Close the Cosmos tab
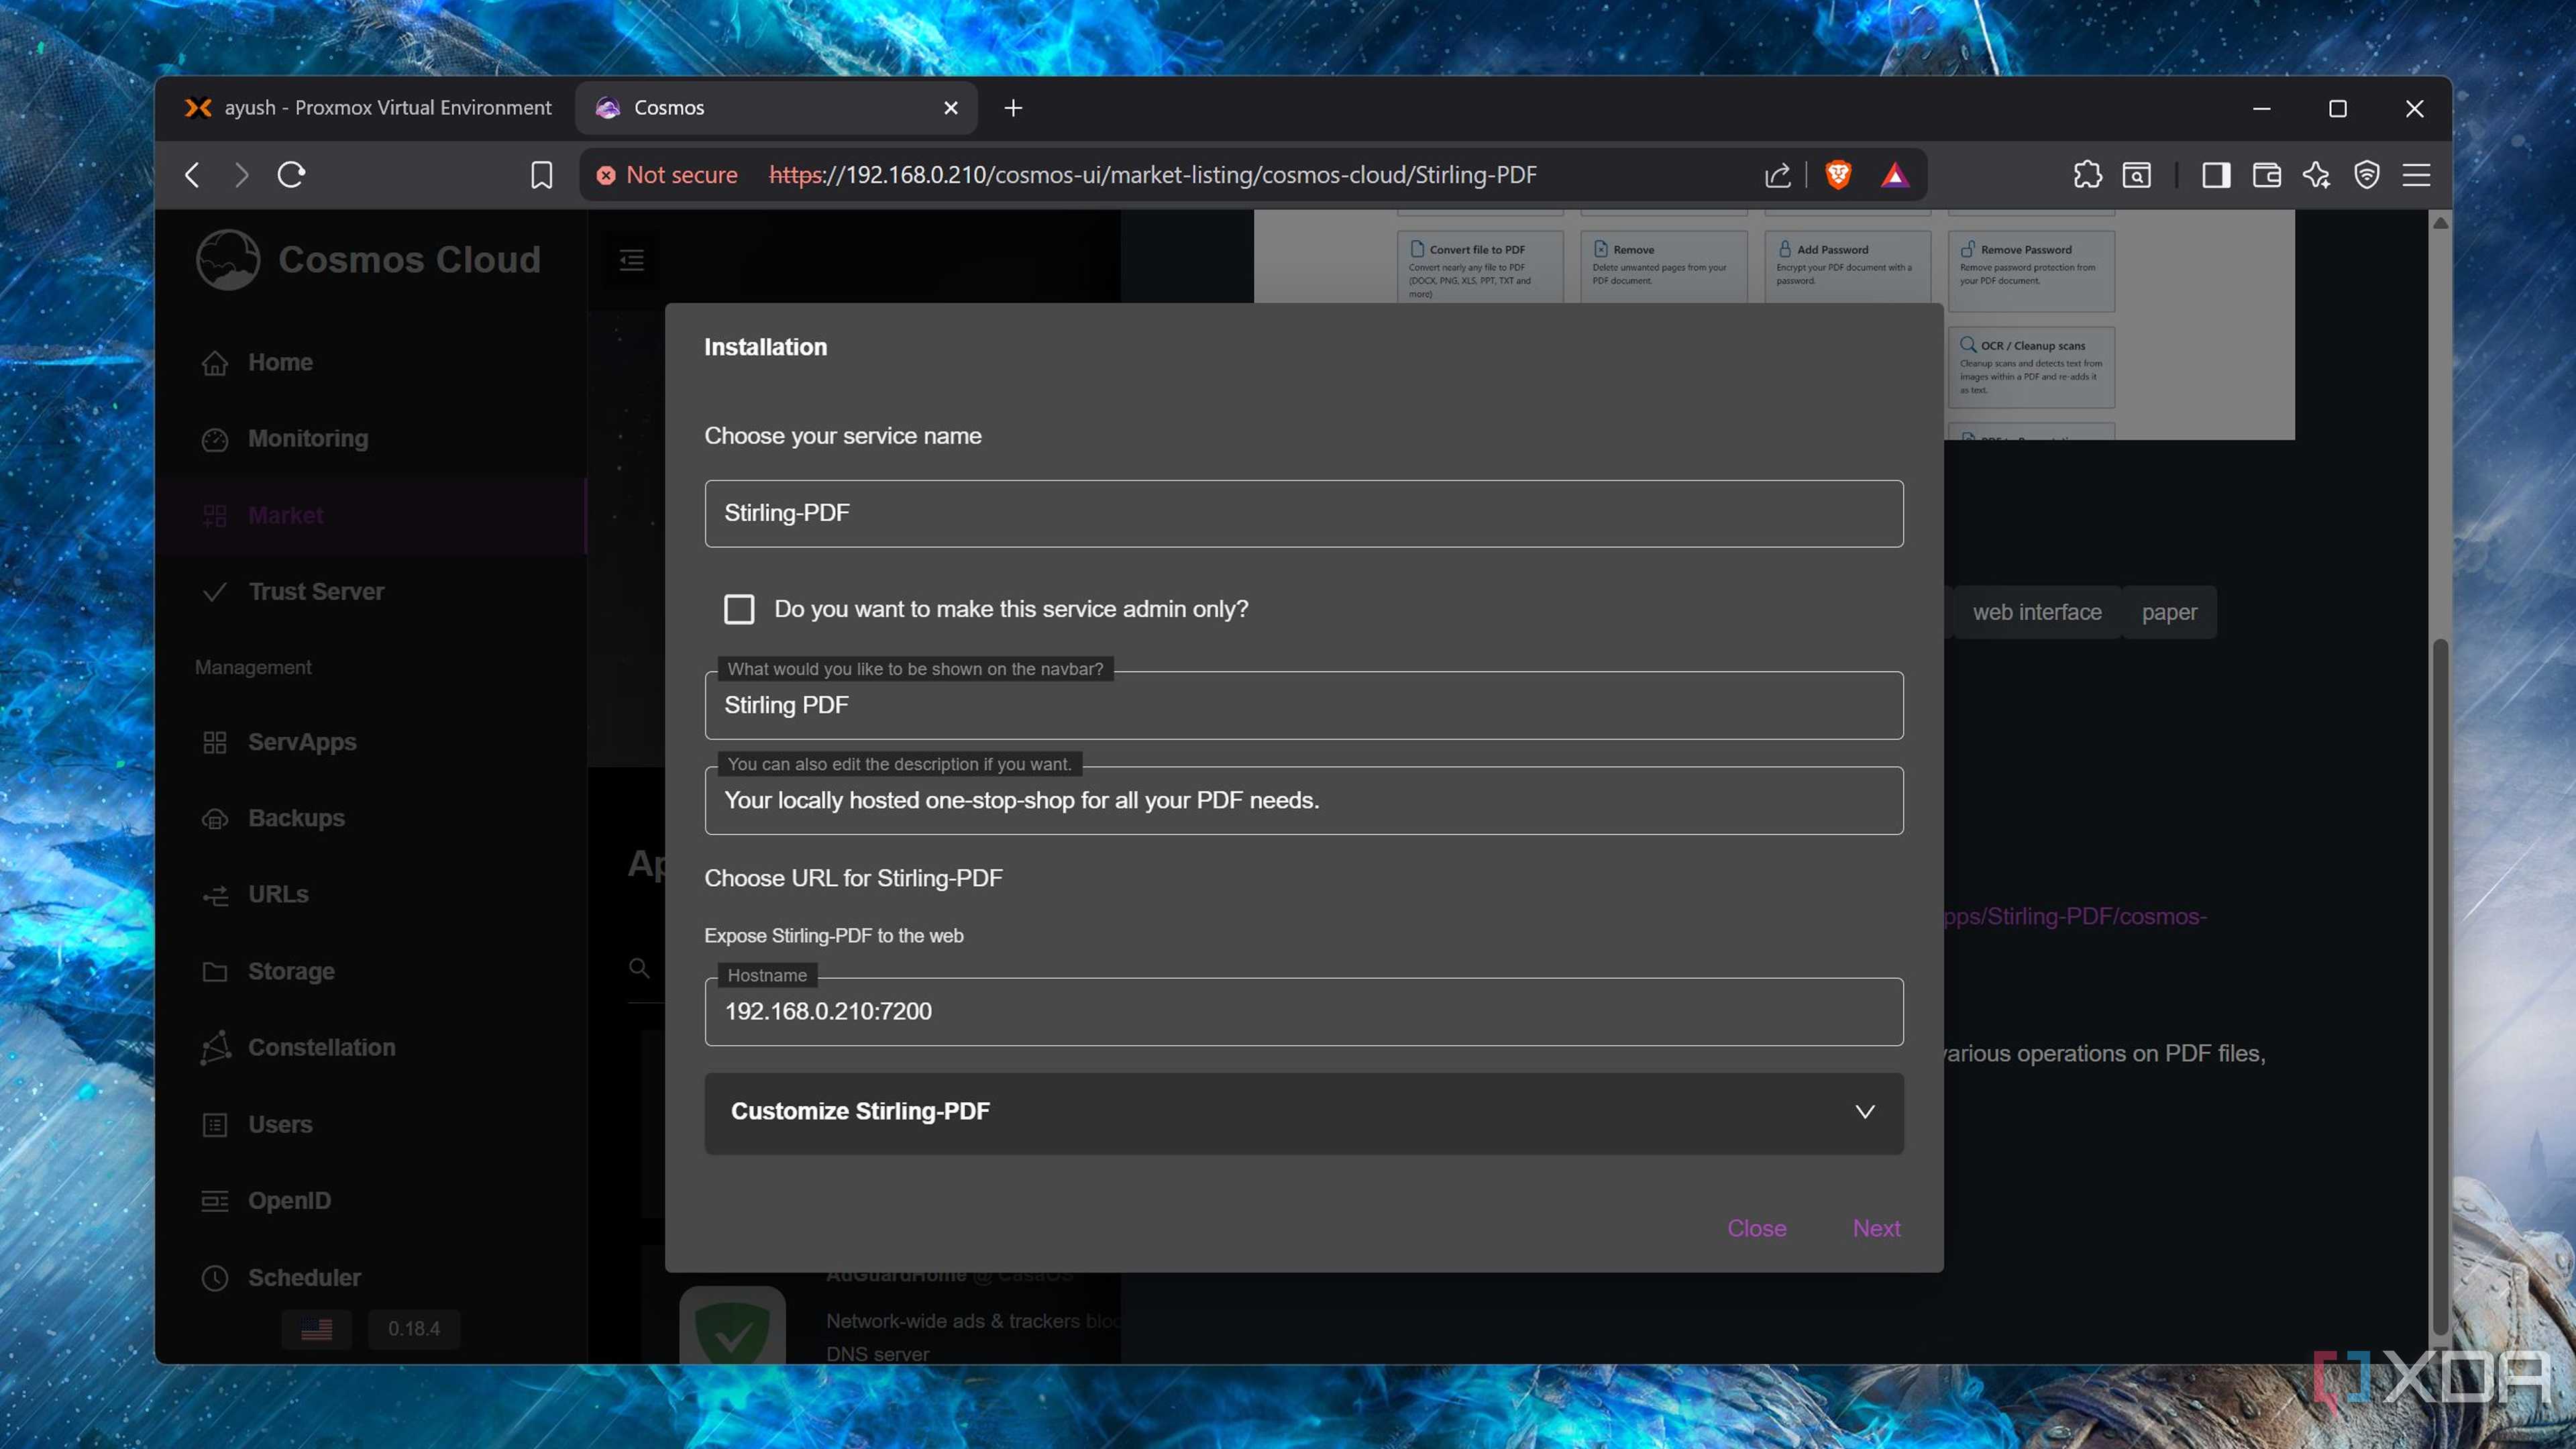The image size is (2576, 1449). 951,108
